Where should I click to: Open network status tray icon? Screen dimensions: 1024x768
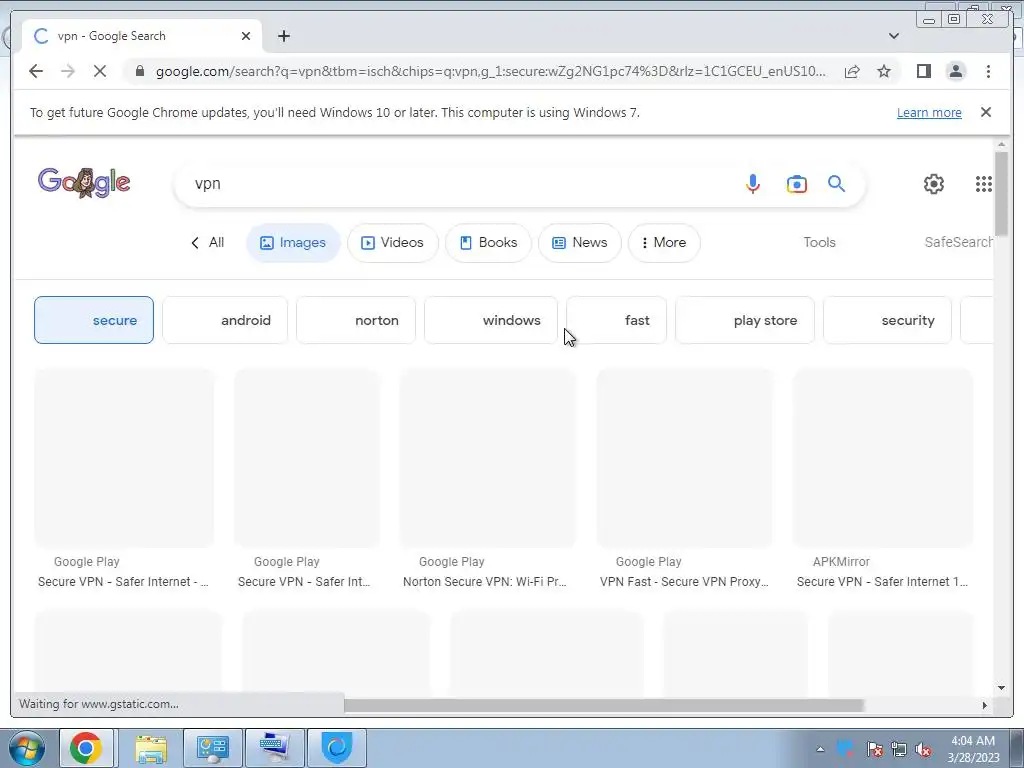[899, 749]
